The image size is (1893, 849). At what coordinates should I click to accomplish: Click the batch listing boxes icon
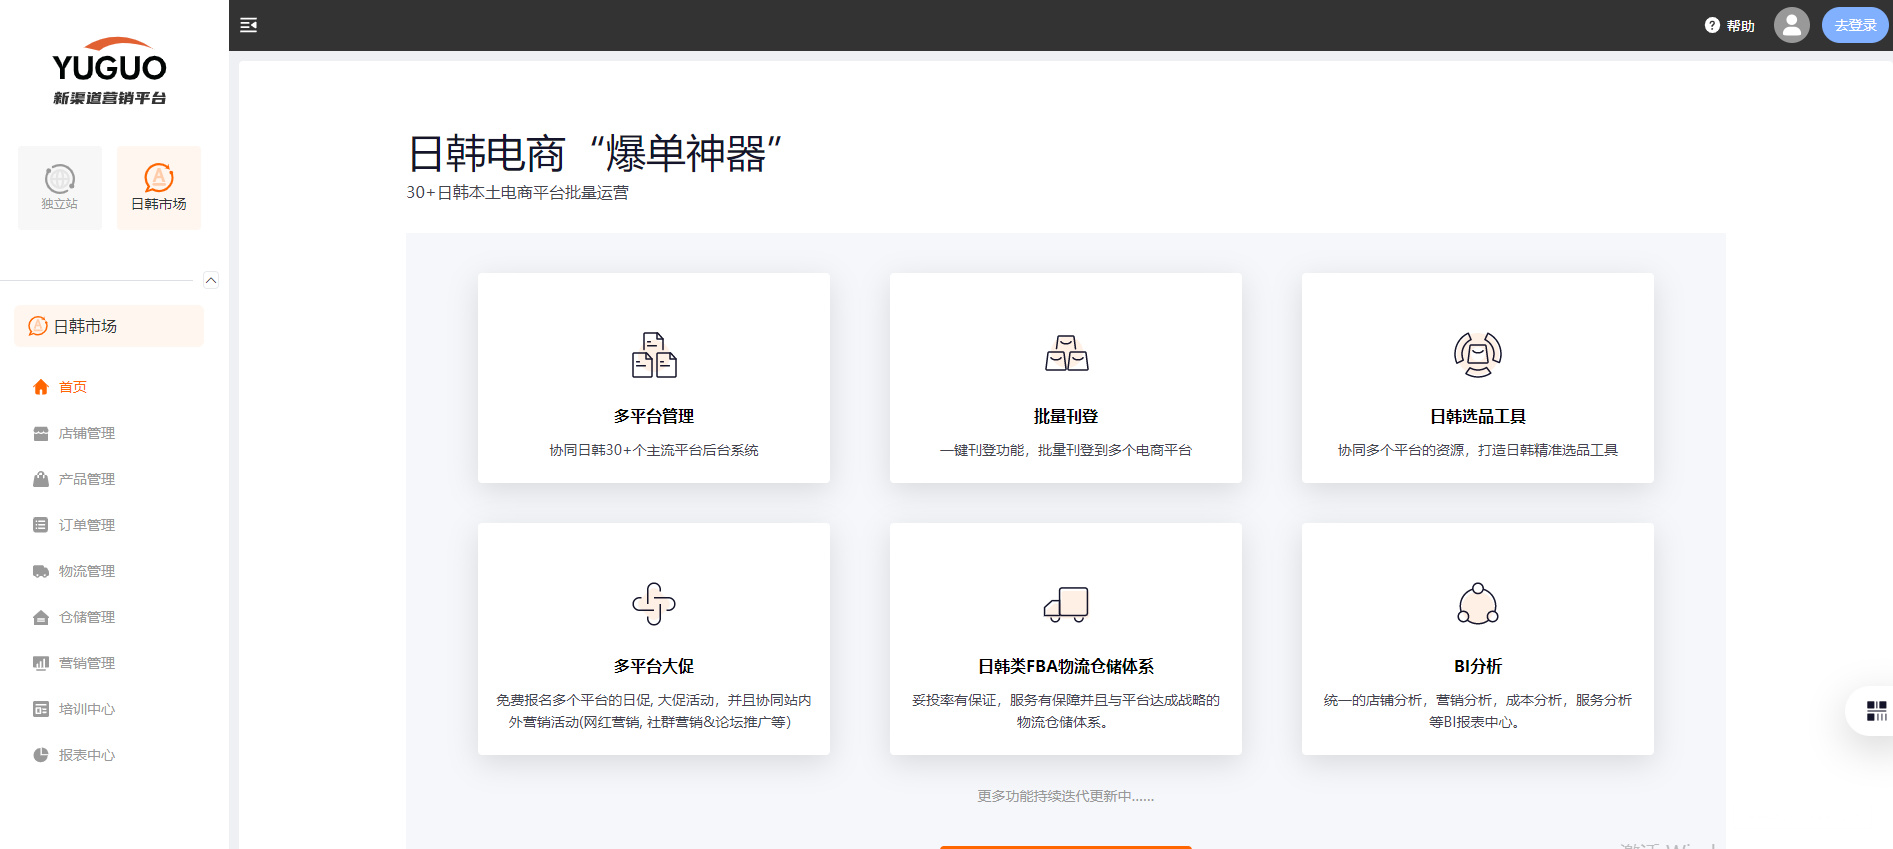pos(1066,354)
